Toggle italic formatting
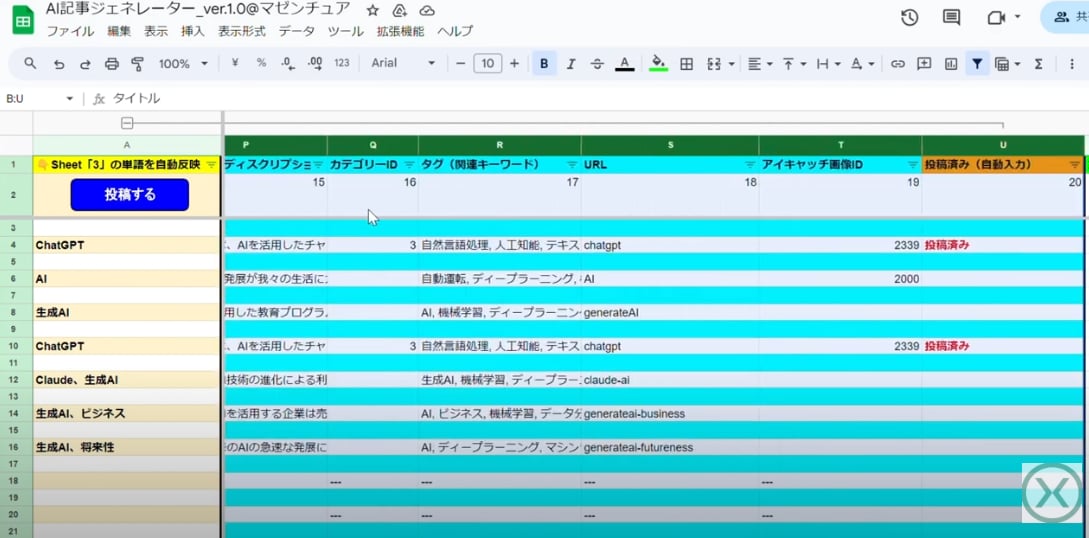Screen dimensions: 1089x538 pyautogui.click(x=571, y=64)
